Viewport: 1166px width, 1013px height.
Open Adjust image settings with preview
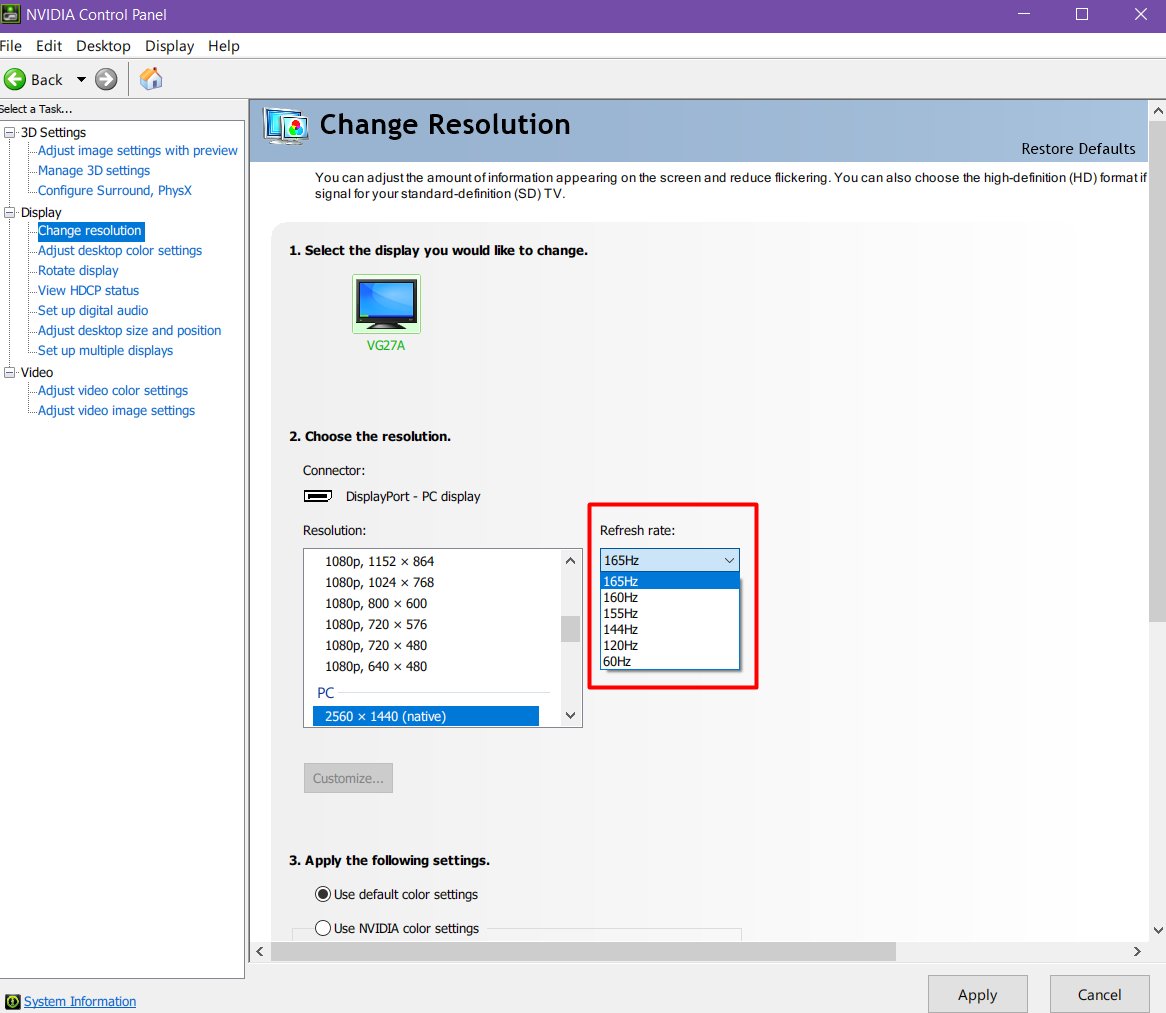tap(138, 150)
